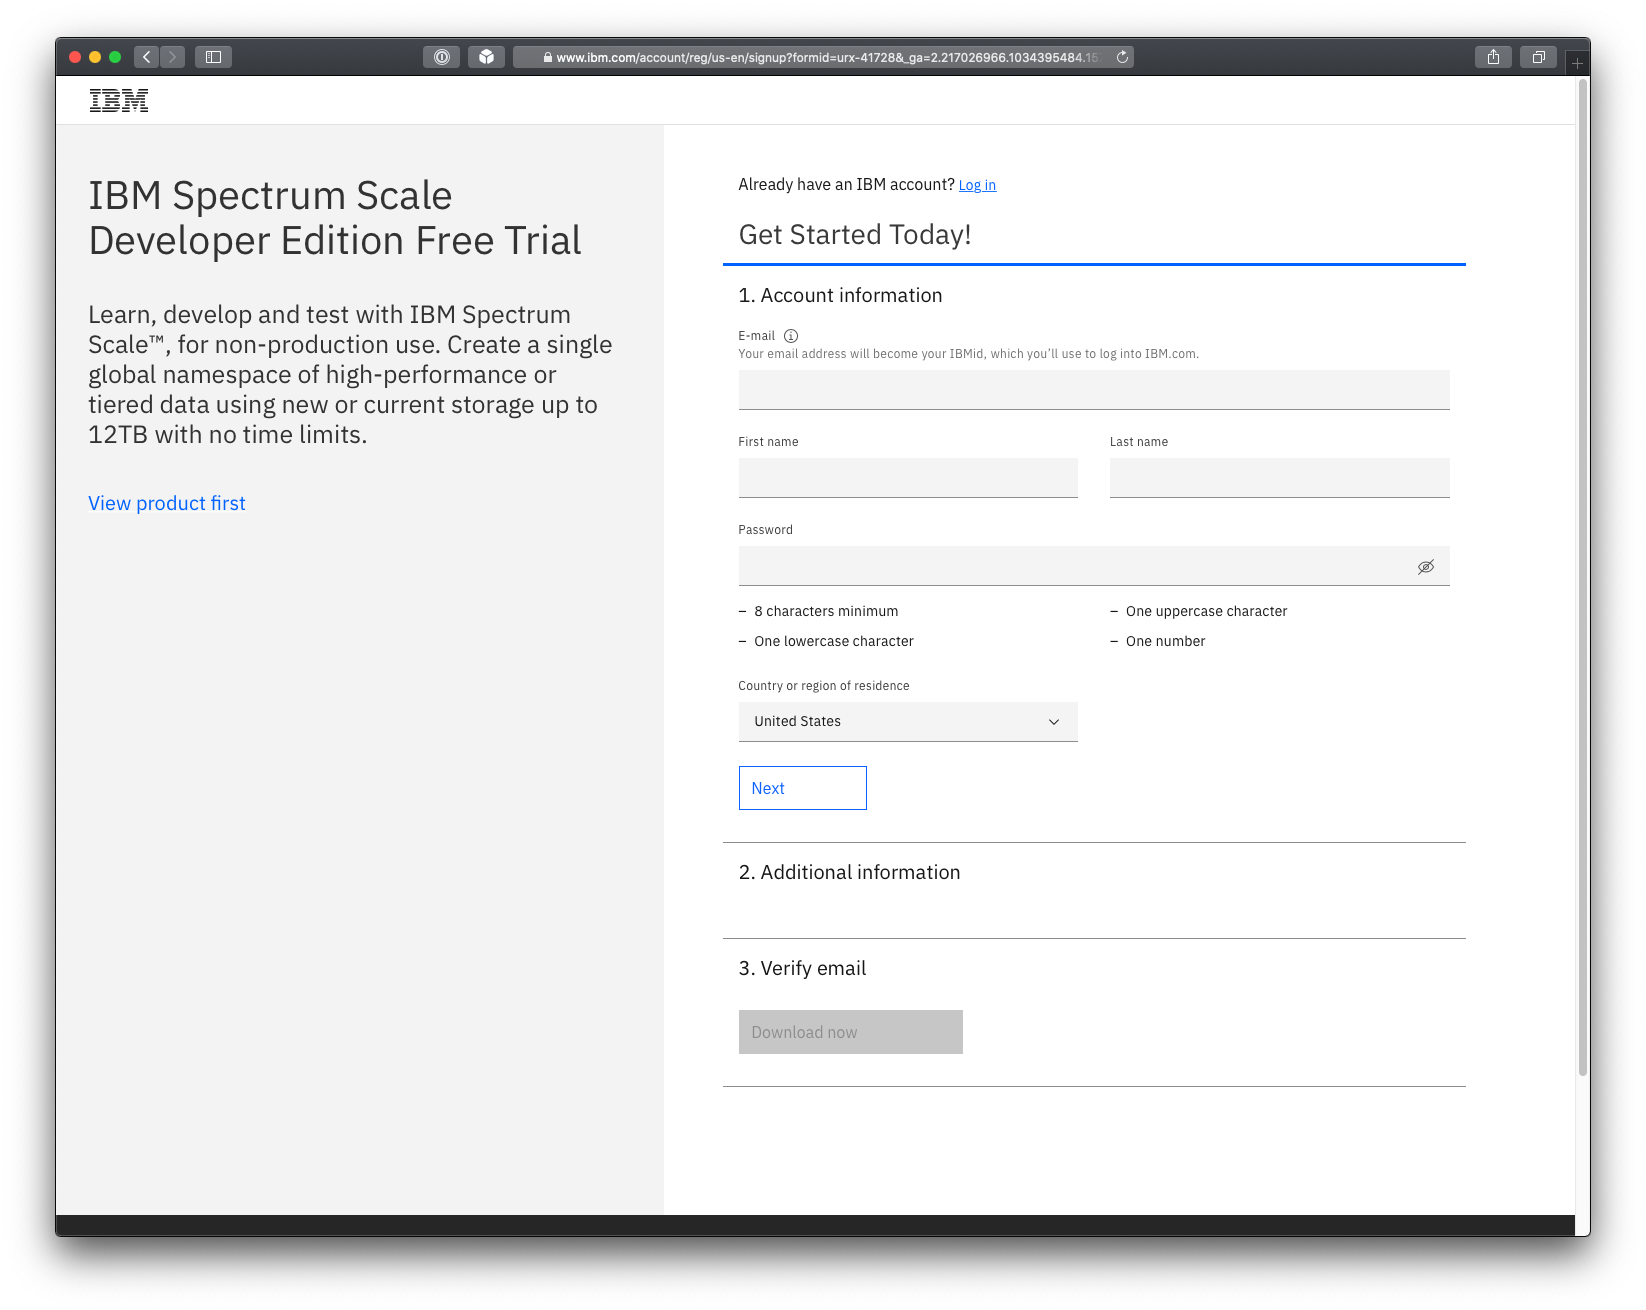The width and height of the screenshot is (1646, 1310).
Task: Expand the Verify email section
Action: pos(802,968)
